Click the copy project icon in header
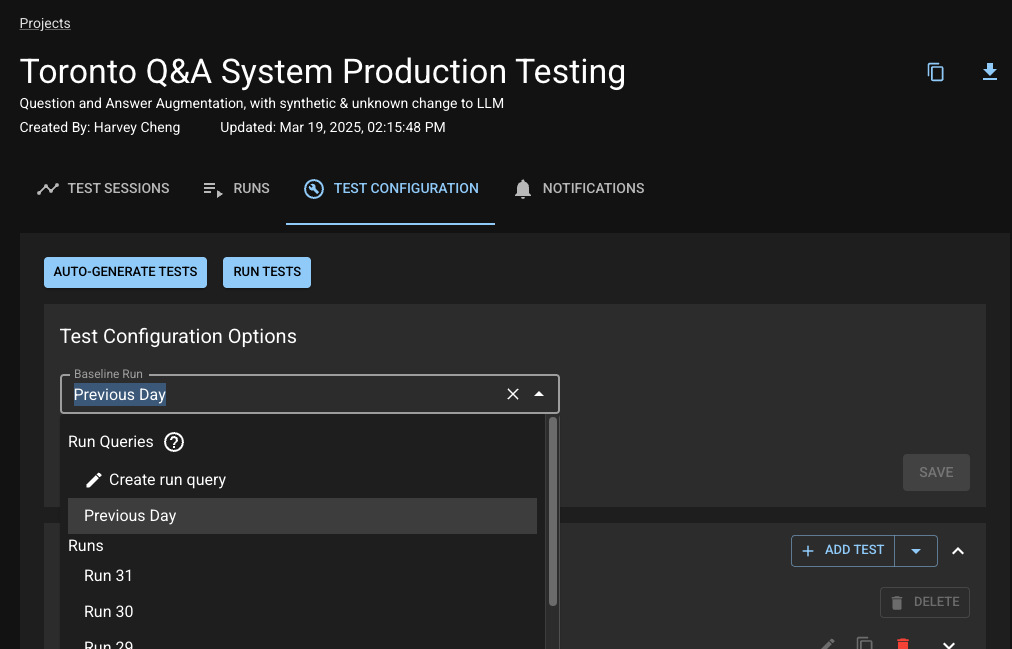1012x649 pixels. (935, 72)
